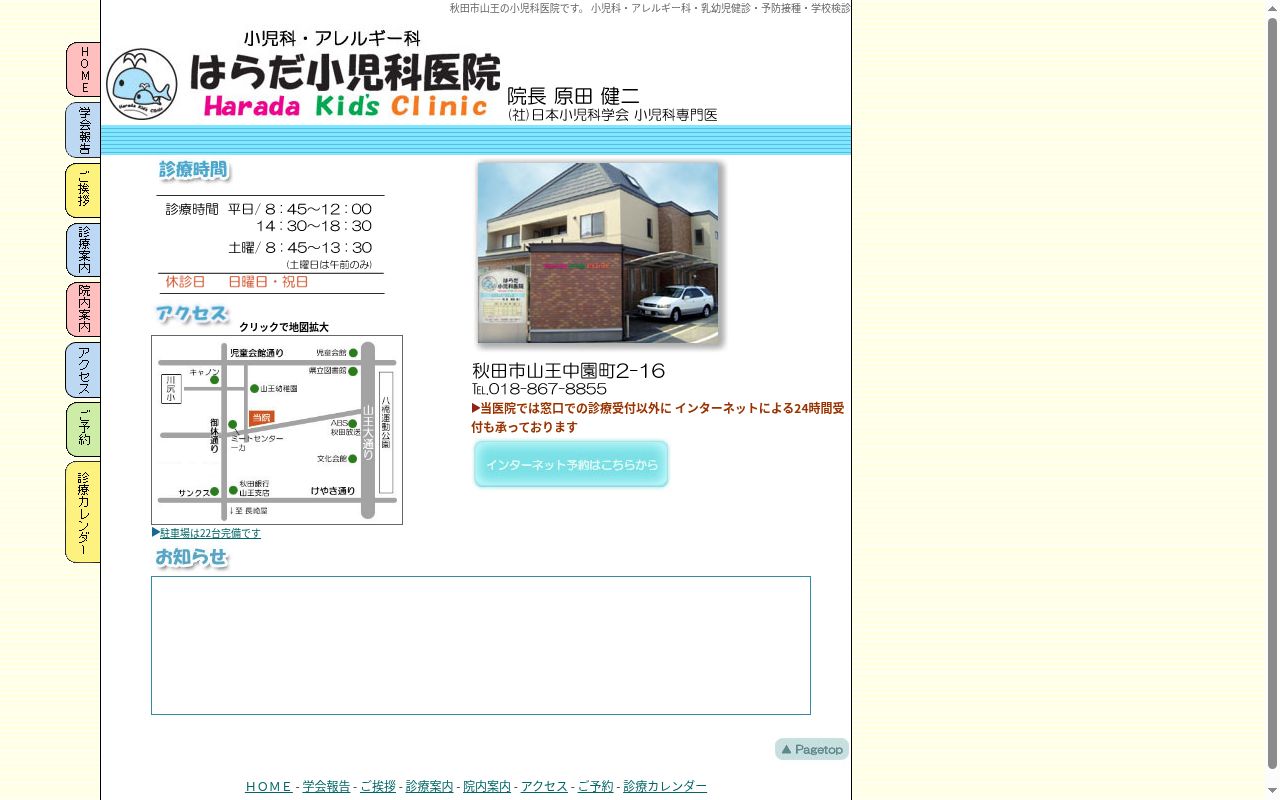Select the ご挨拶 side tab
The width and height of the screenshot is (1280, 800).
click(83, 190)
